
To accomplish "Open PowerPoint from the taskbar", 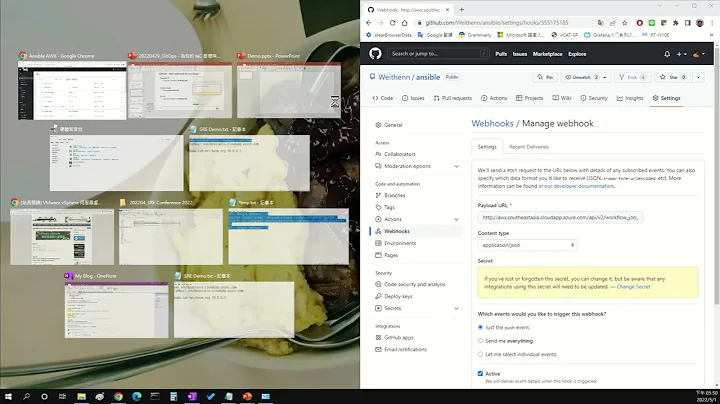I will pos(248,396).
